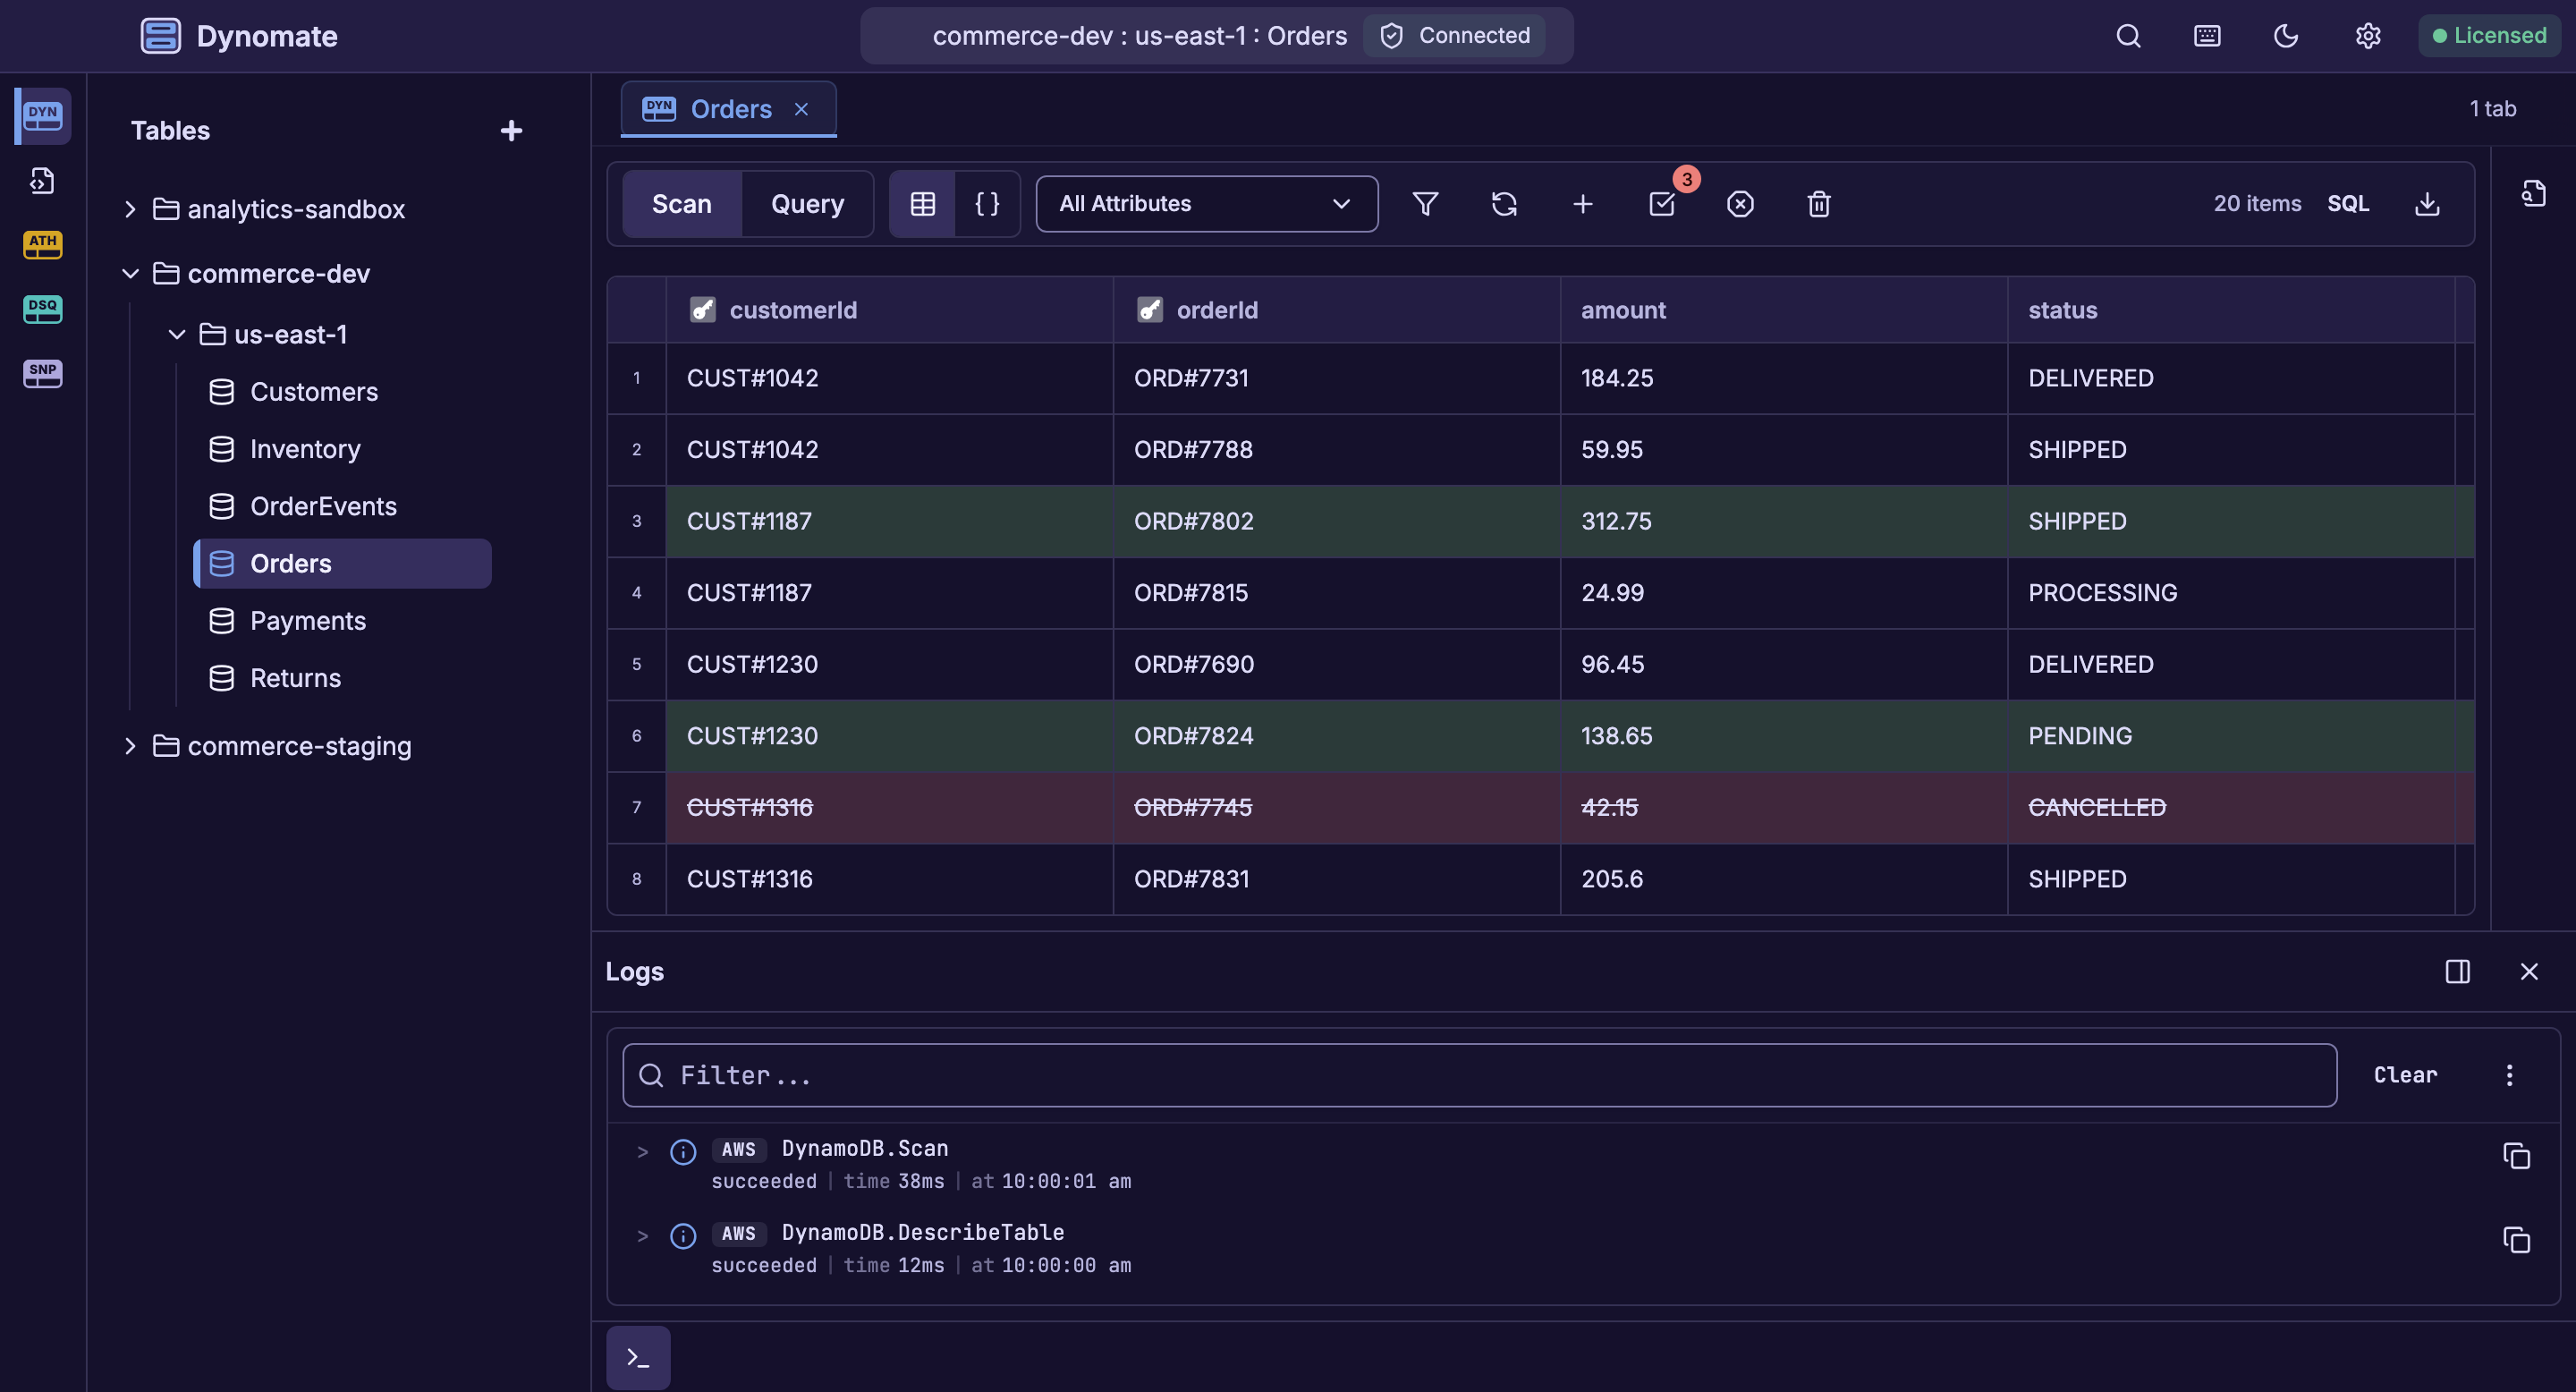This screenshot has width=2576, height=1392.
Task: Open the global search magnifier
Action: (2129, 36)
